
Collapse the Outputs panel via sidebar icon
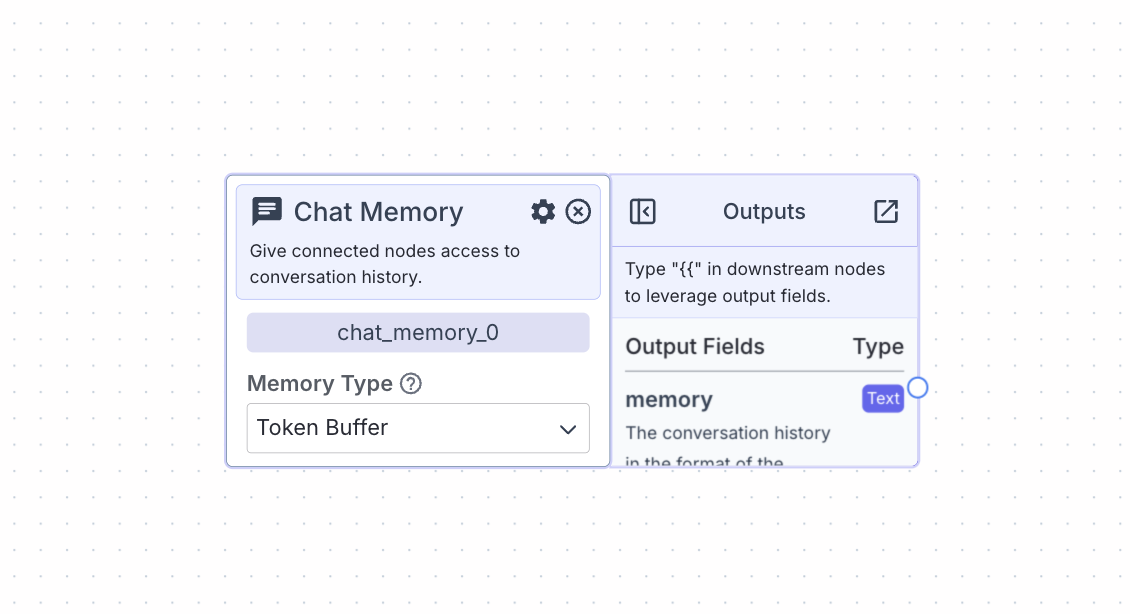point(642,211)
